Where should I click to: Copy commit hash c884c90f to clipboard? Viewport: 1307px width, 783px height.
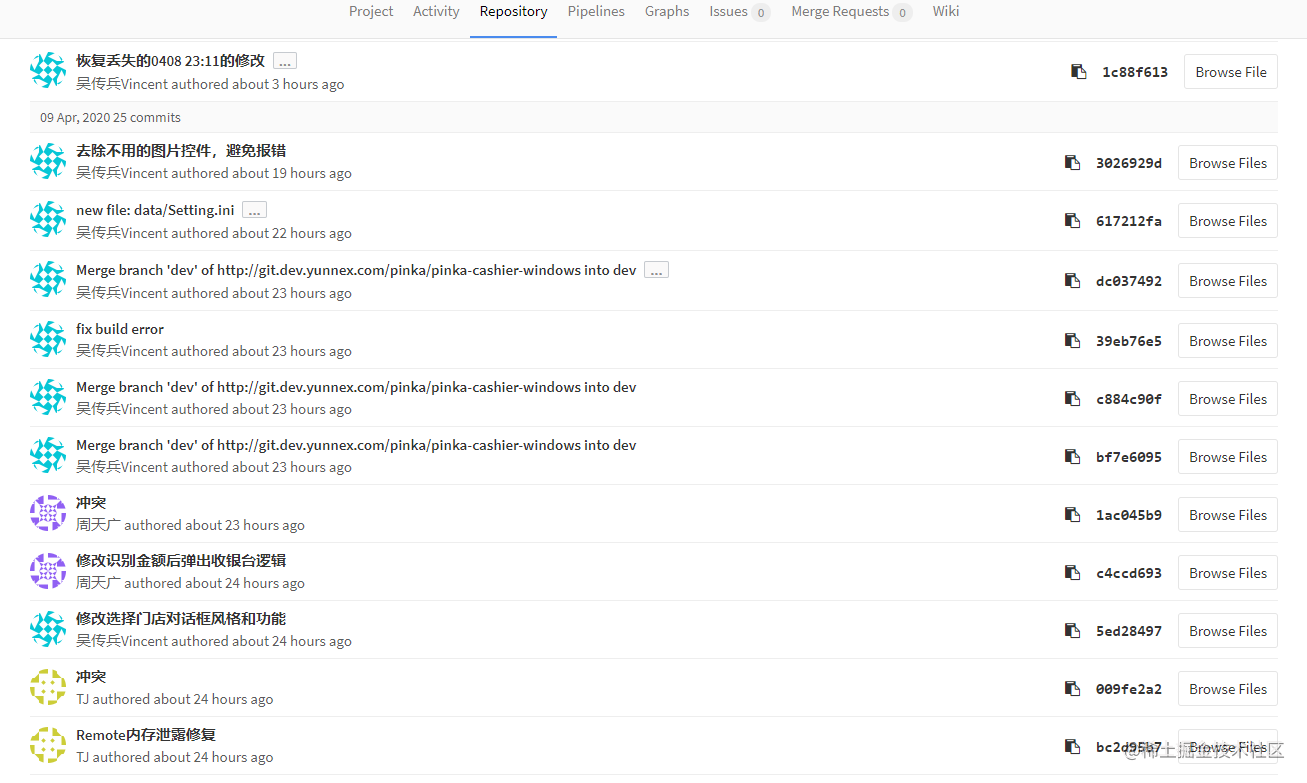[1073, 399]
